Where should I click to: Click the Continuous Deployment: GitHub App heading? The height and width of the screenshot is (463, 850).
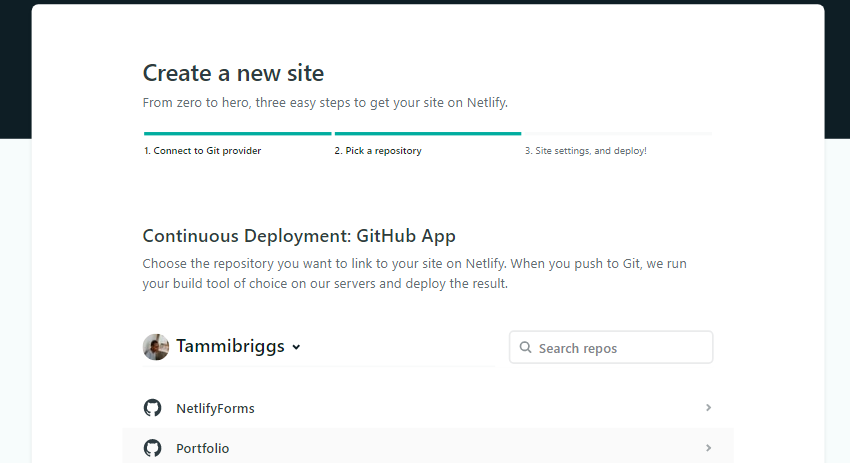[299, 236]
